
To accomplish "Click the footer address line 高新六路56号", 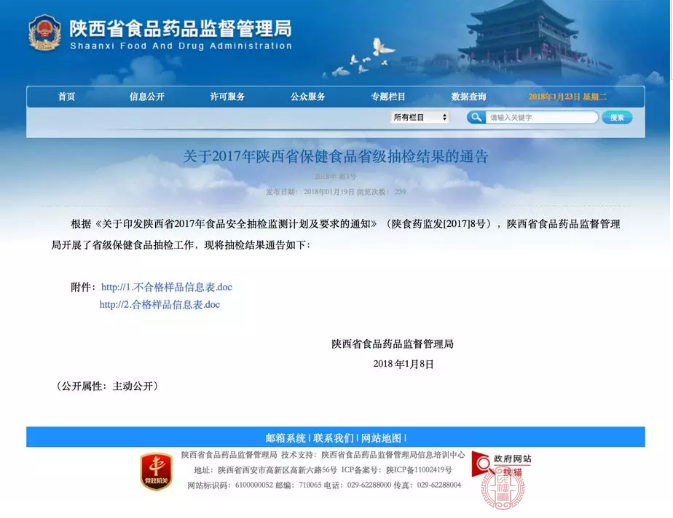I will [x=265, y=470].
